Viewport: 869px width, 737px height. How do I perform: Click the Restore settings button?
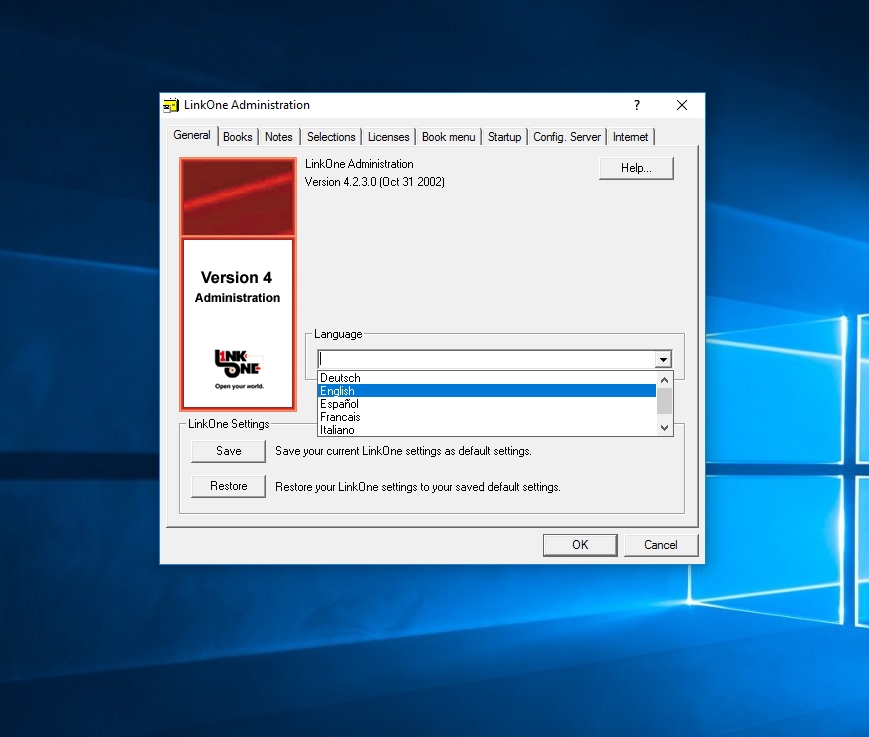(228, 486)
